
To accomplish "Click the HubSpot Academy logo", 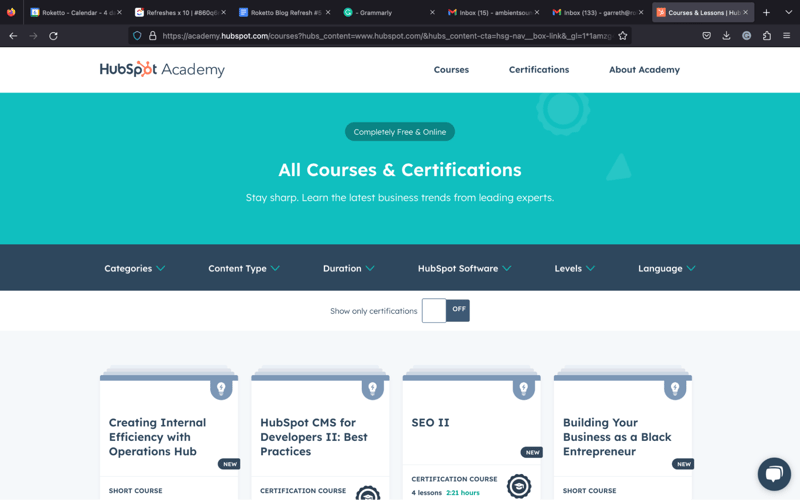I will (162, 70).
